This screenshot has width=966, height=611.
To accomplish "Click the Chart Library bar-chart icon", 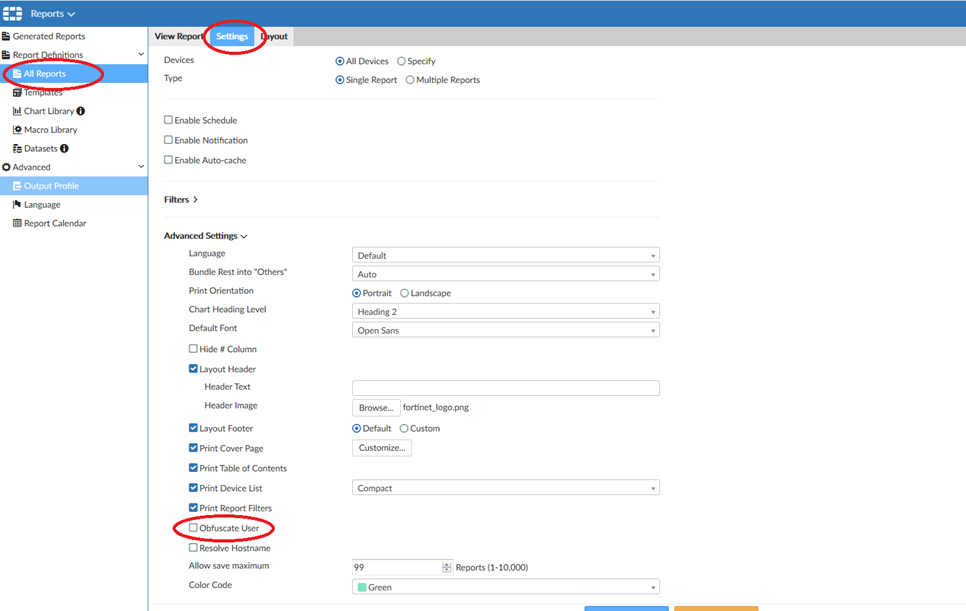I will [x=17, y=111].
